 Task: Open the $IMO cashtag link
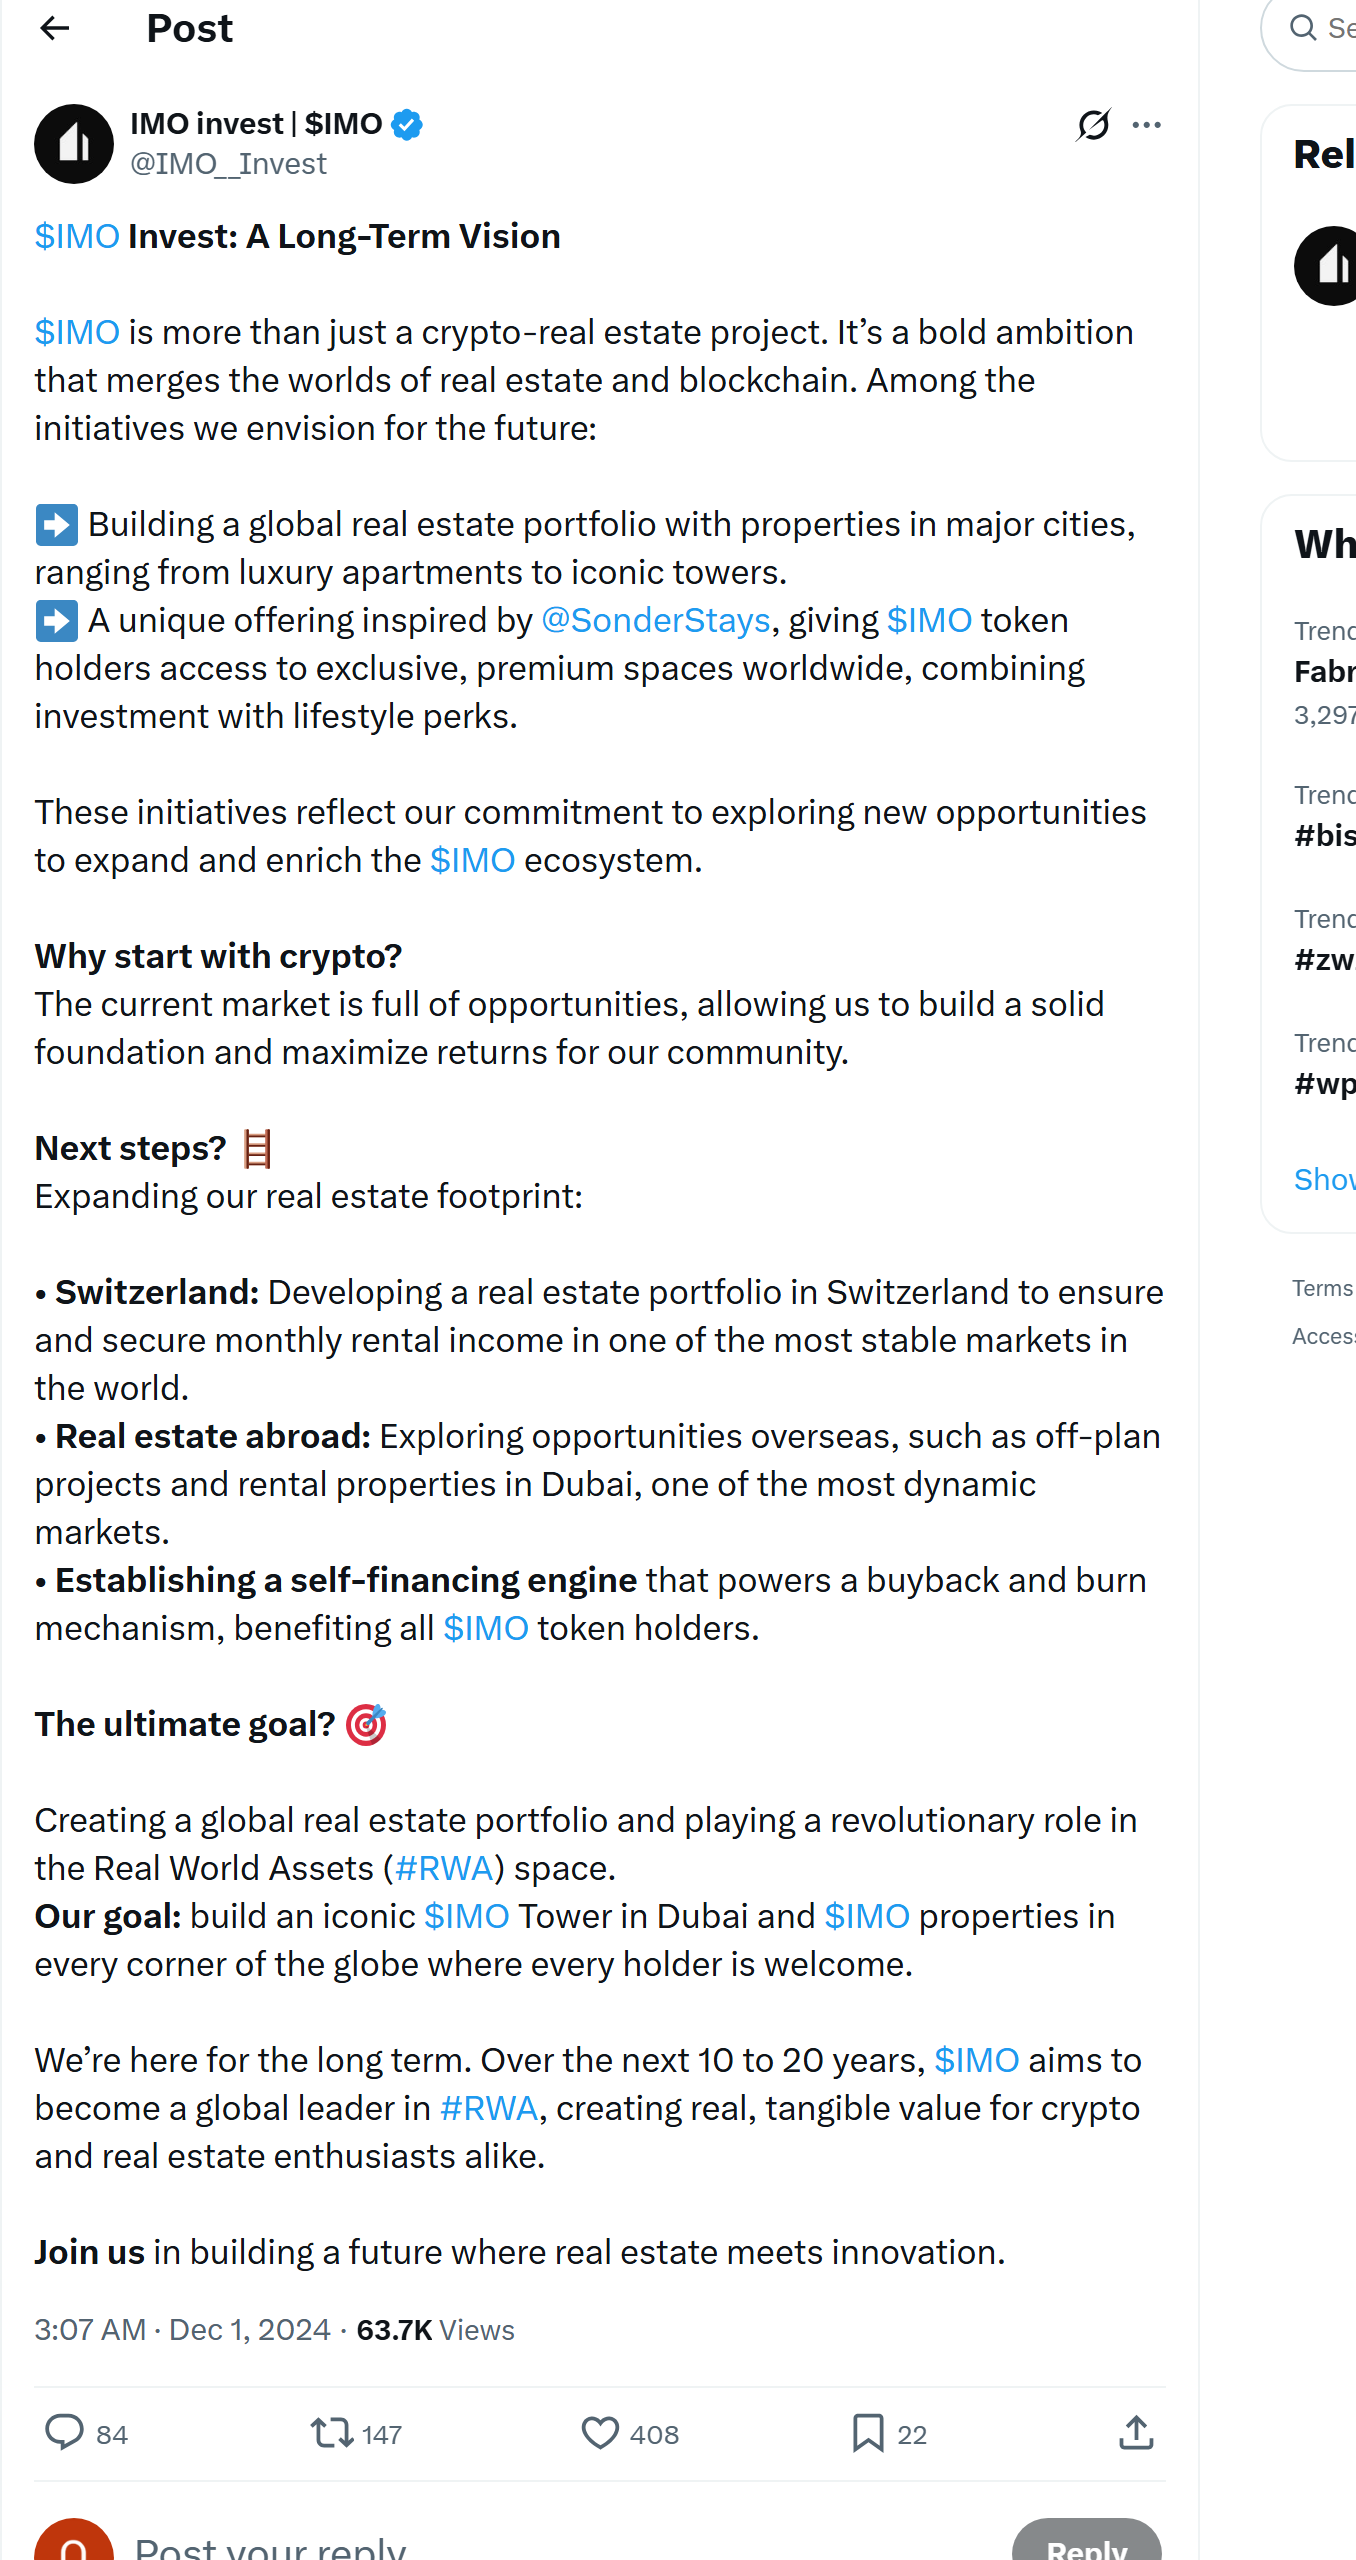click(76, 236)
